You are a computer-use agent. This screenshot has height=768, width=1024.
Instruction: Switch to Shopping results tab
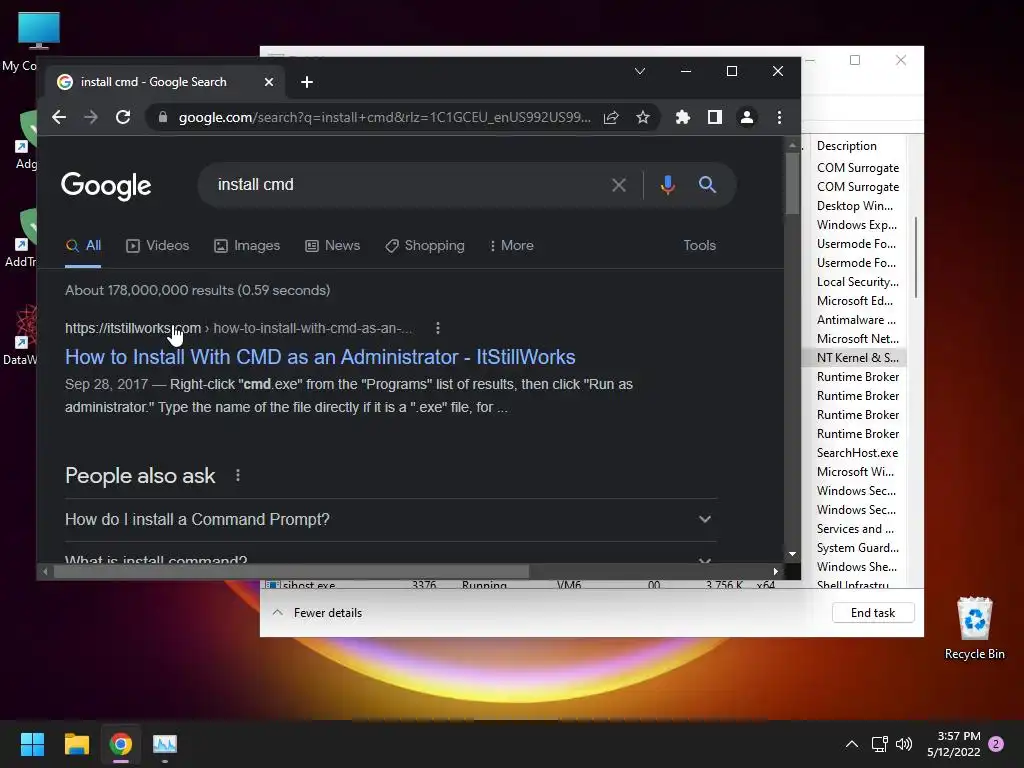tap(425, 246)
